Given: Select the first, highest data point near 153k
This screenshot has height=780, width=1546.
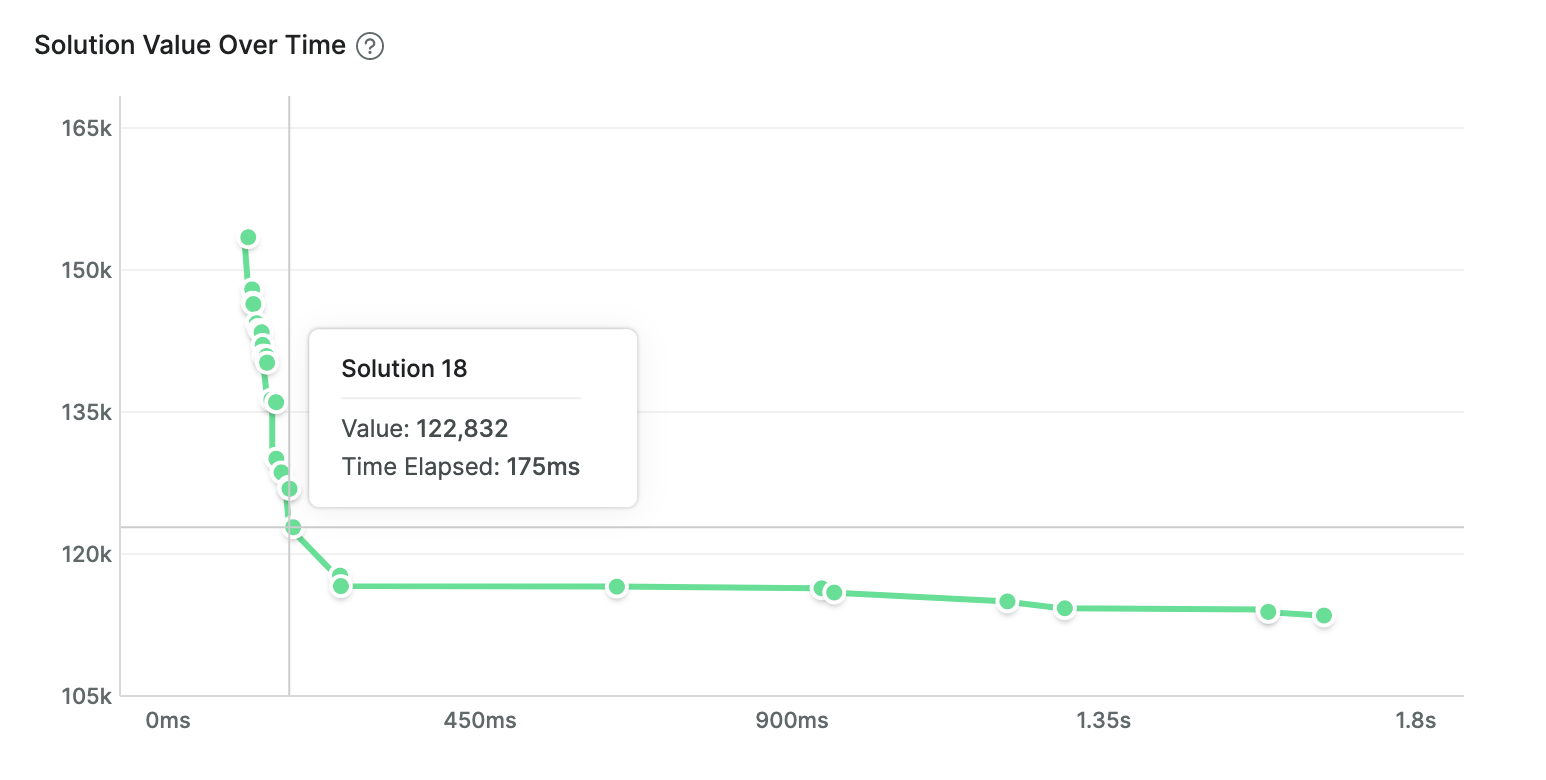Looking at the screenshot, I should [248, 238].
